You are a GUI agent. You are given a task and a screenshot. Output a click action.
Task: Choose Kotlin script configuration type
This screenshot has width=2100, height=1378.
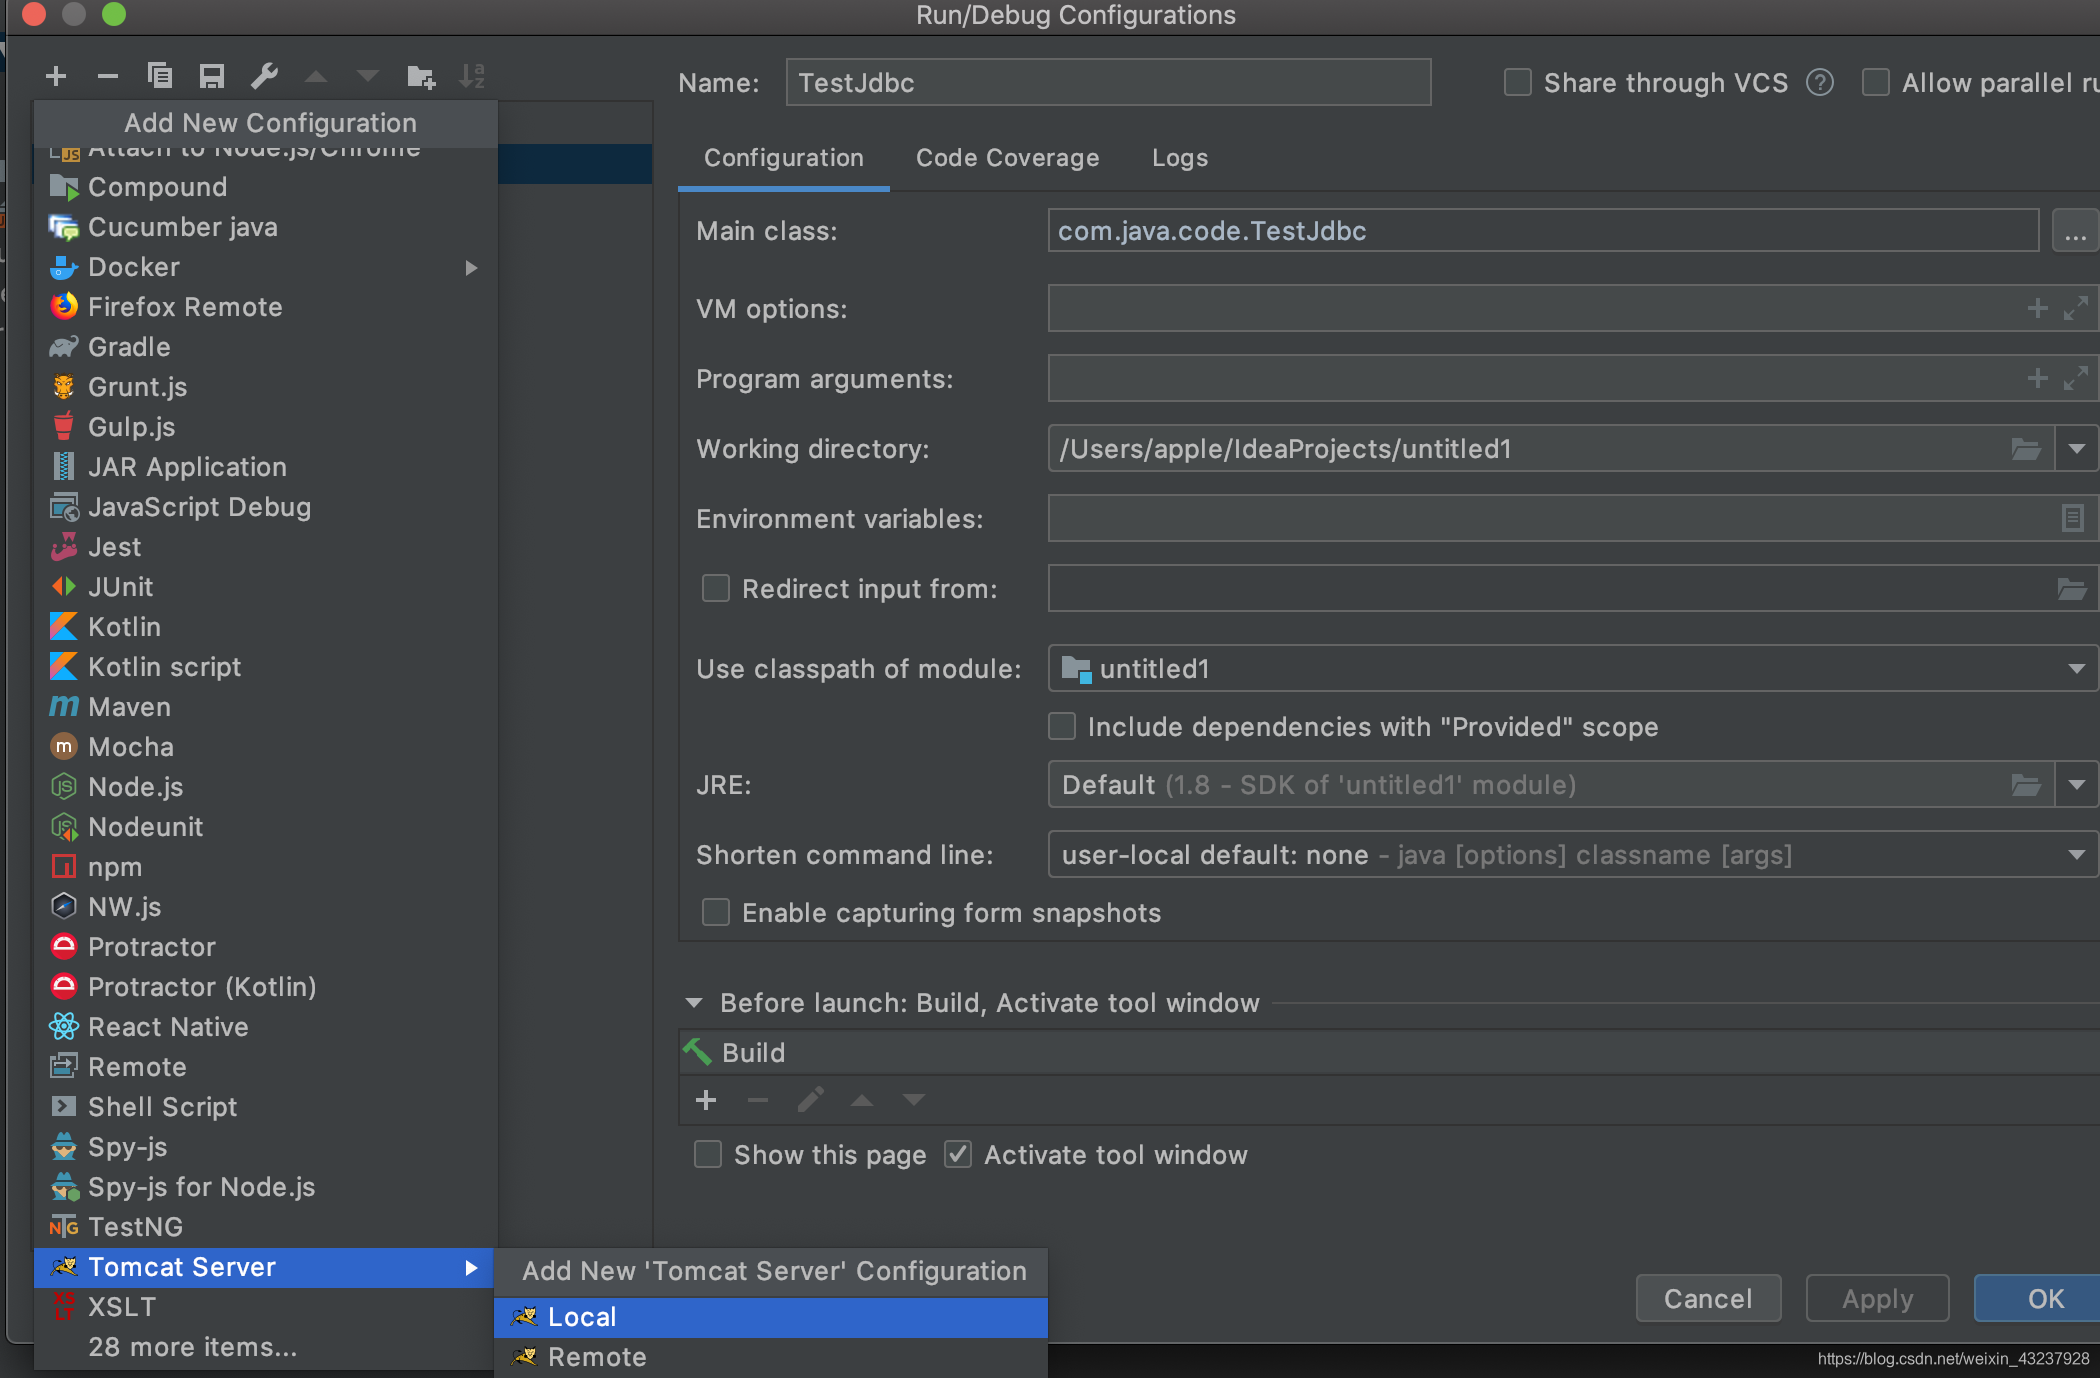pyautogui.click(x=265, y=667)
